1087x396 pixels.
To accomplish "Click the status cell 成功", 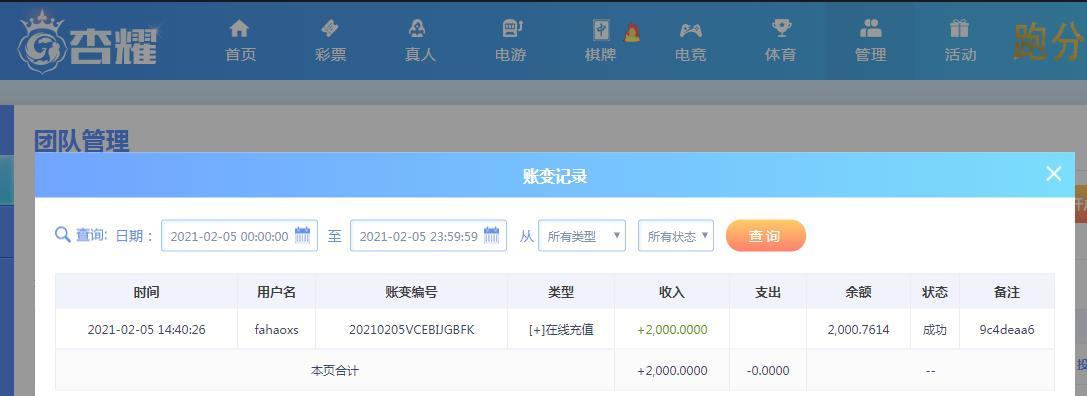I will tap(934, 329).
